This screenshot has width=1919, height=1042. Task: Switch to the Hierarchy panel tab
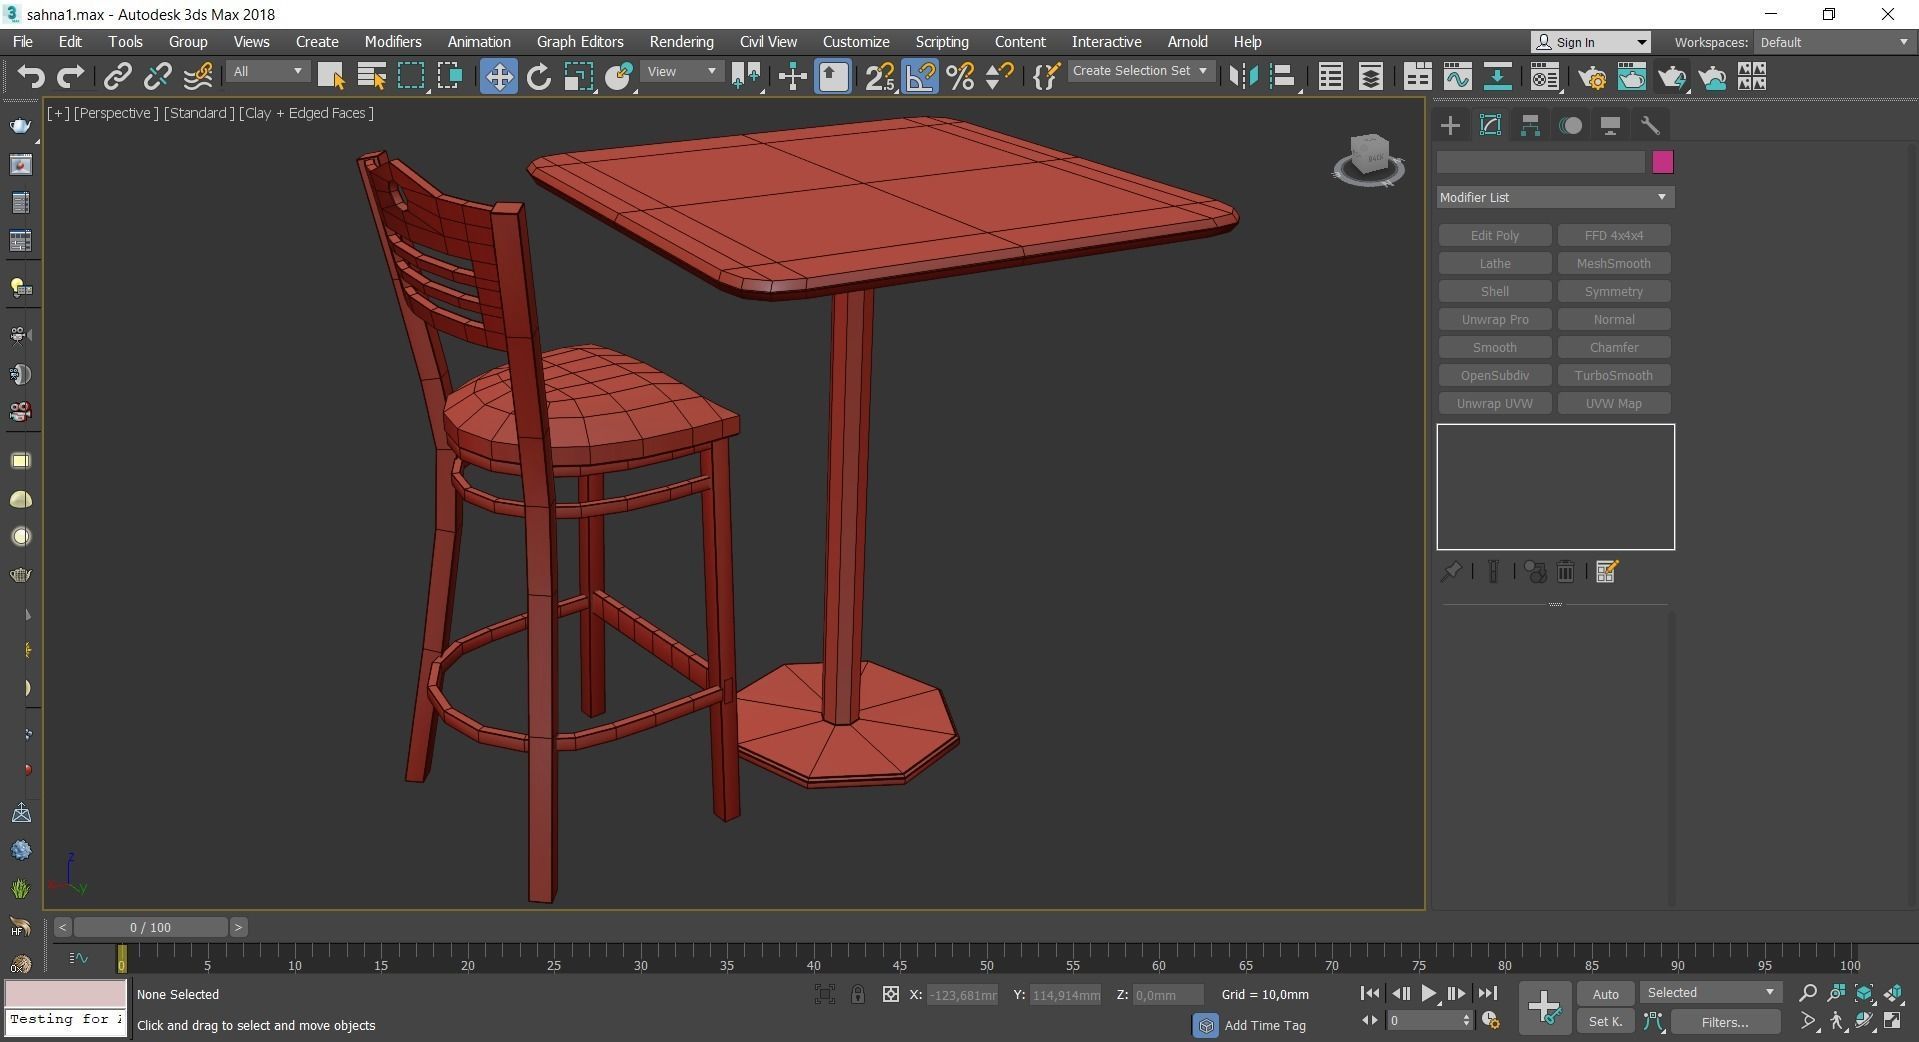point(1530,125)
